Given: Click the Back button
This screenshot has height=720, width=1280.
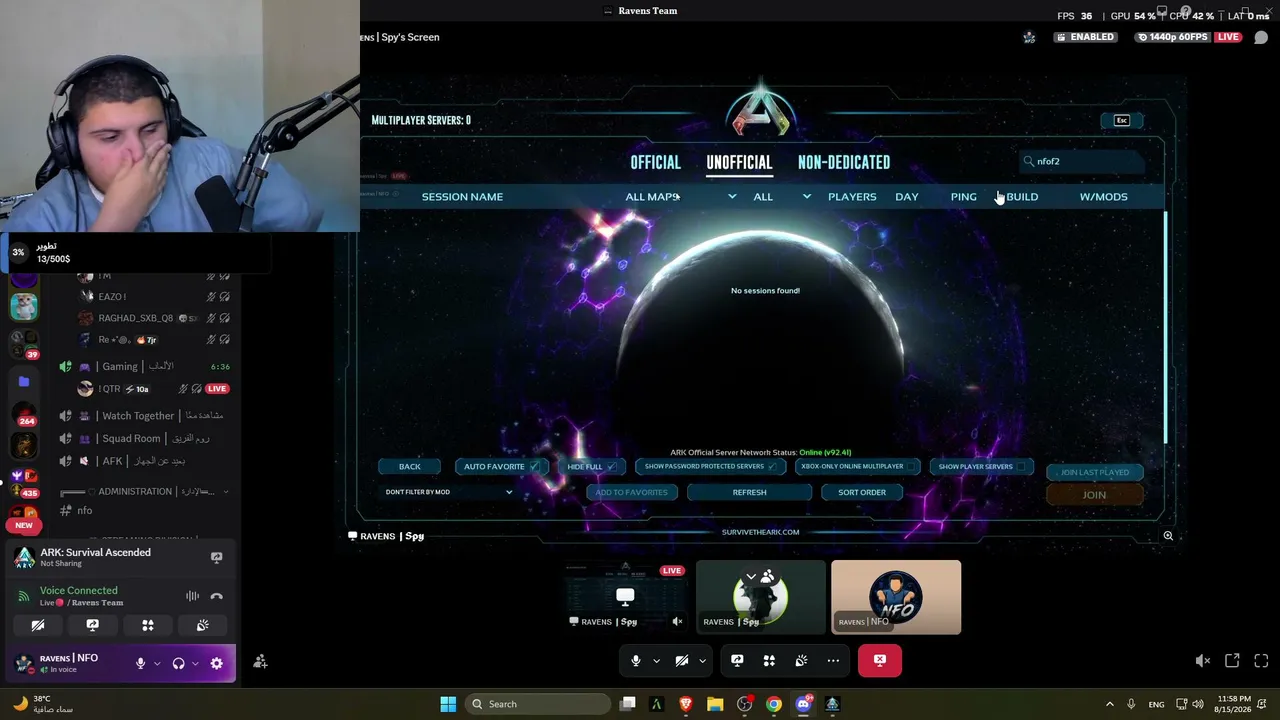Looking at the screenshot, I should tap(410, 466).
